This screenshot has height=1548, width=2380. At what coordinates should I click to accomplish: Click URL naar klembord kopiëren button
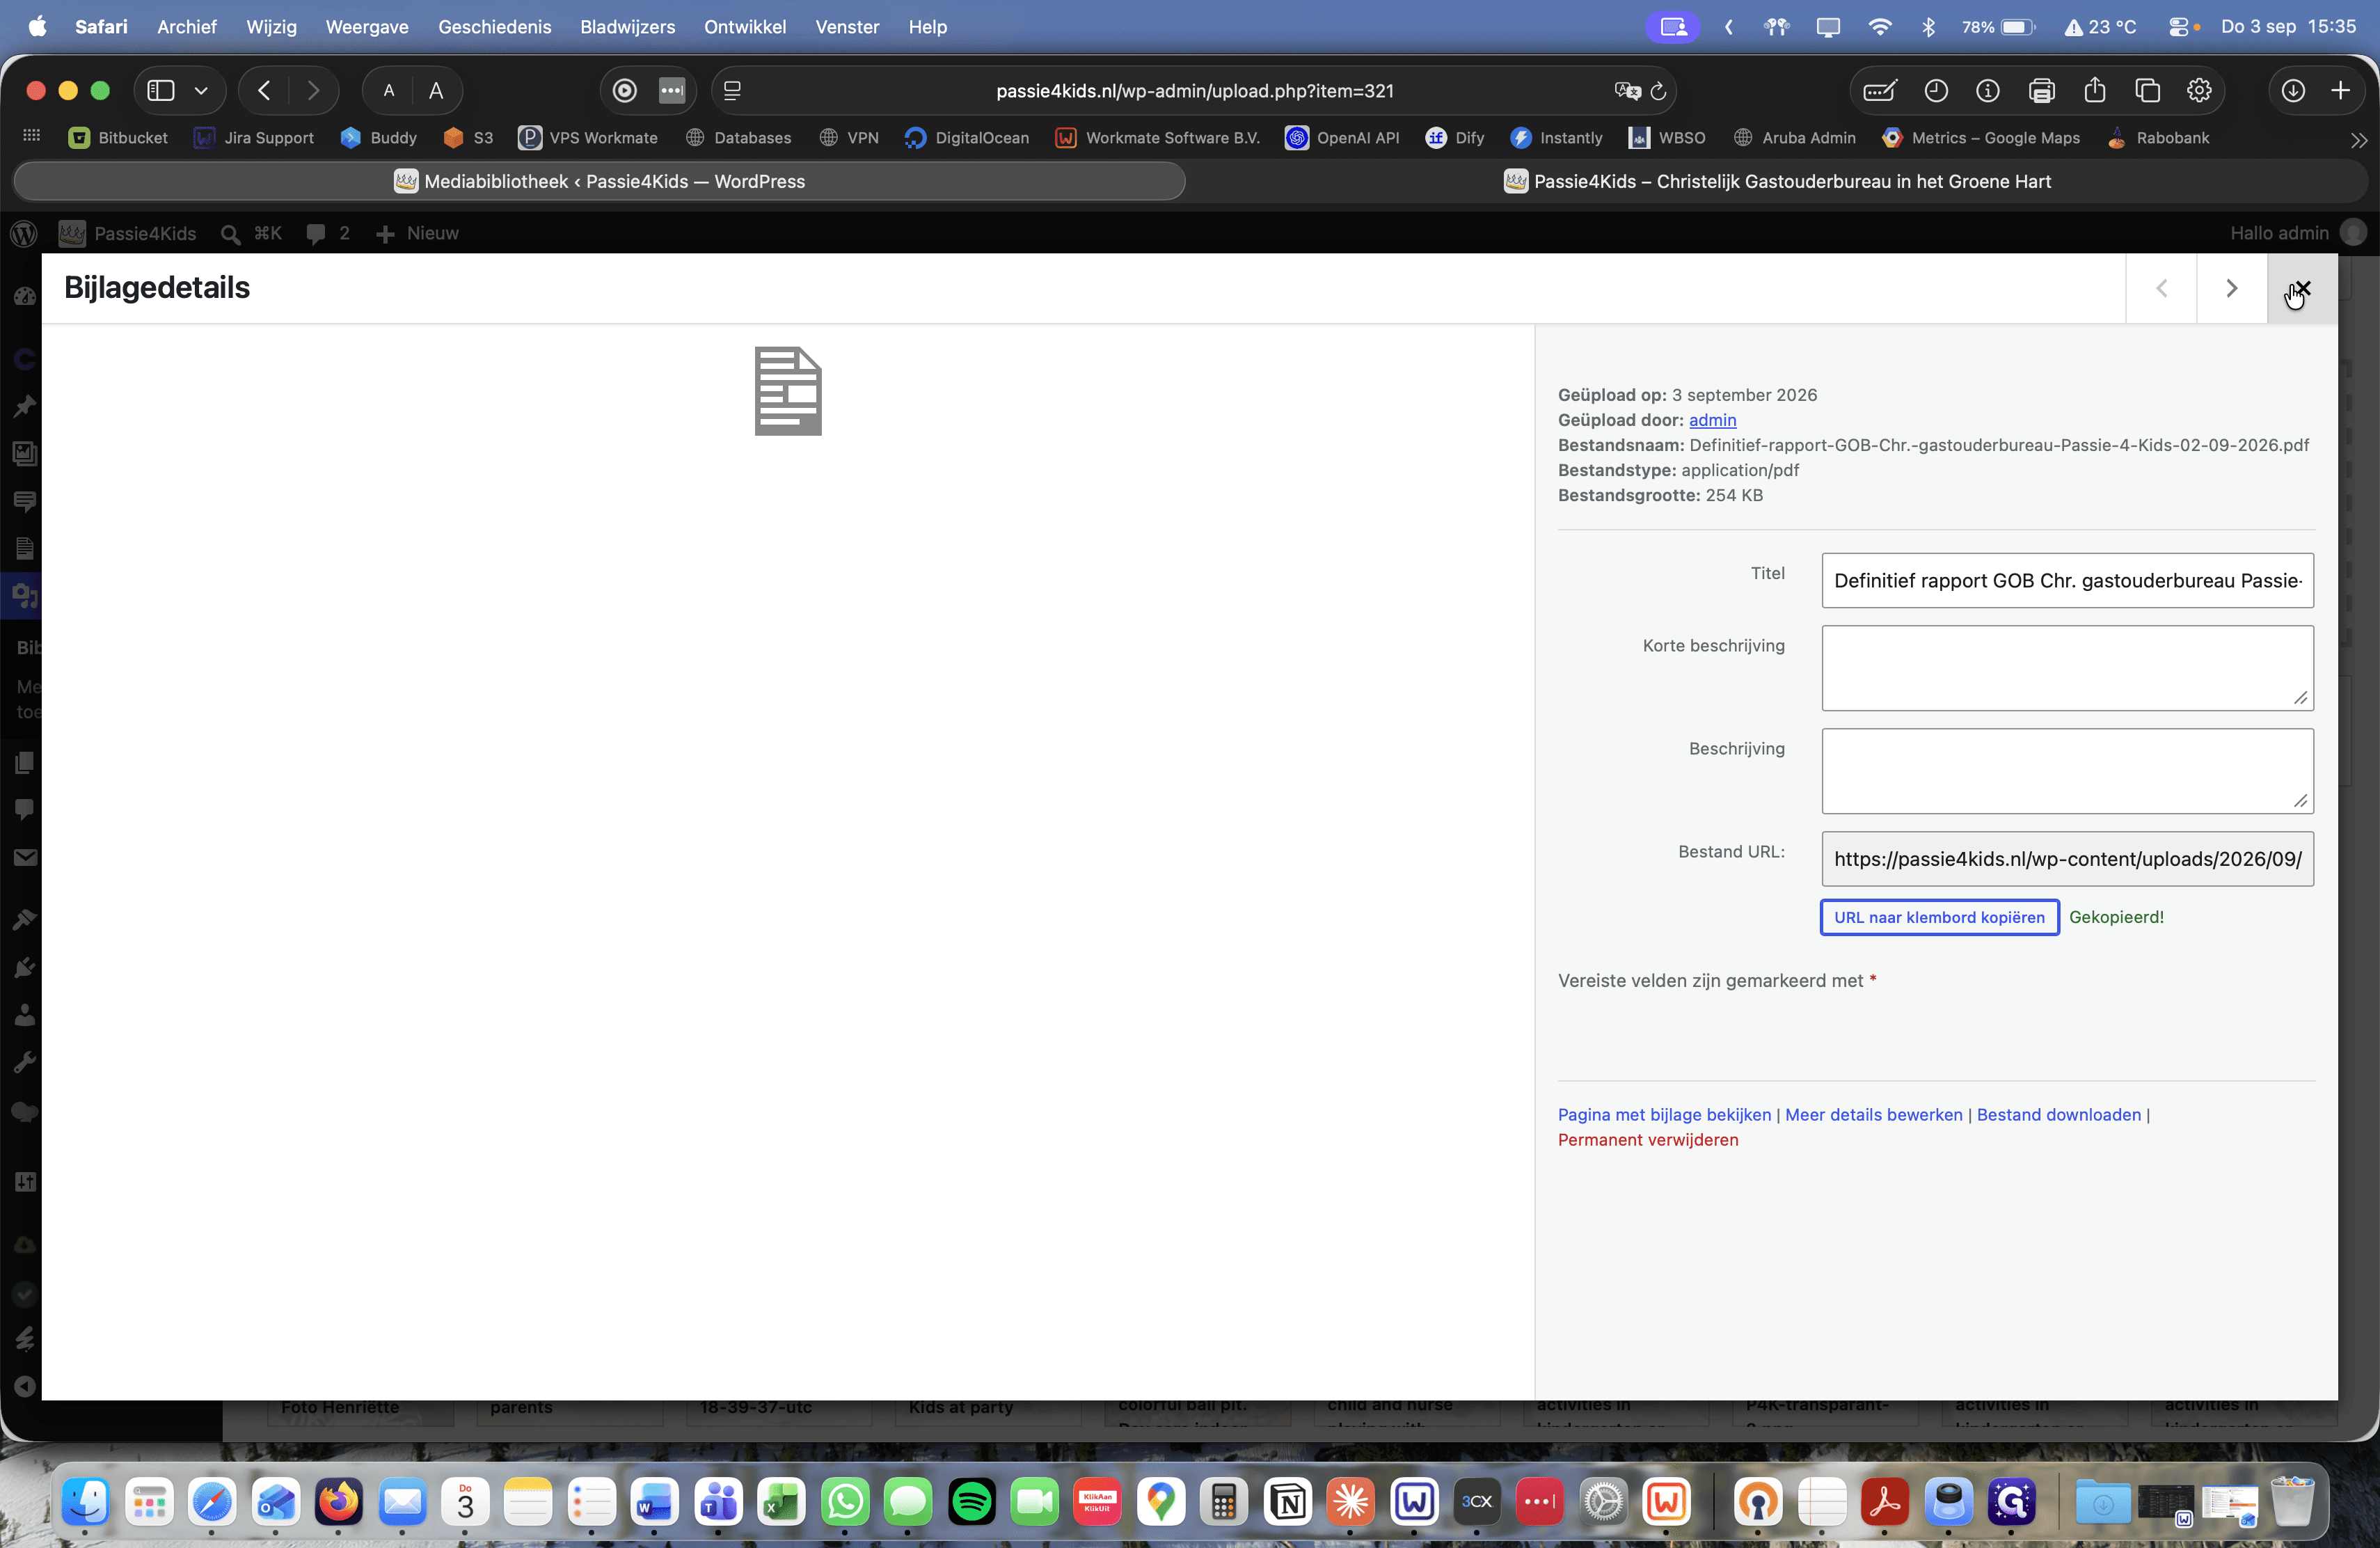tap(1939, 917)
